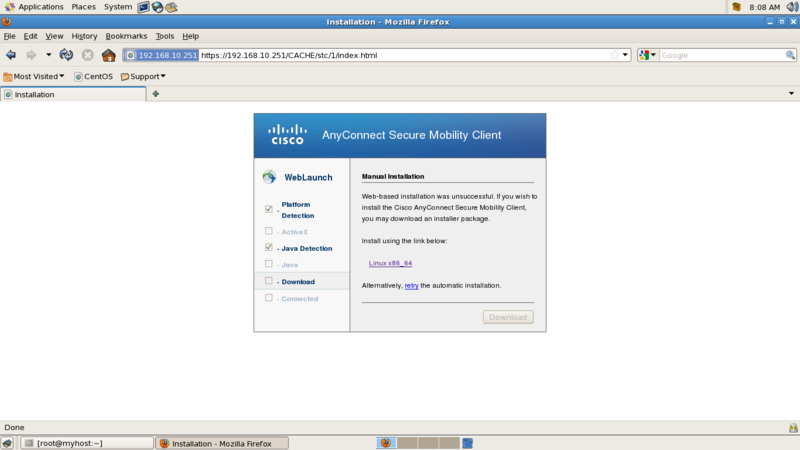Open the Help menu
This screenshot has width=800, height=450.
click(190, 36)
